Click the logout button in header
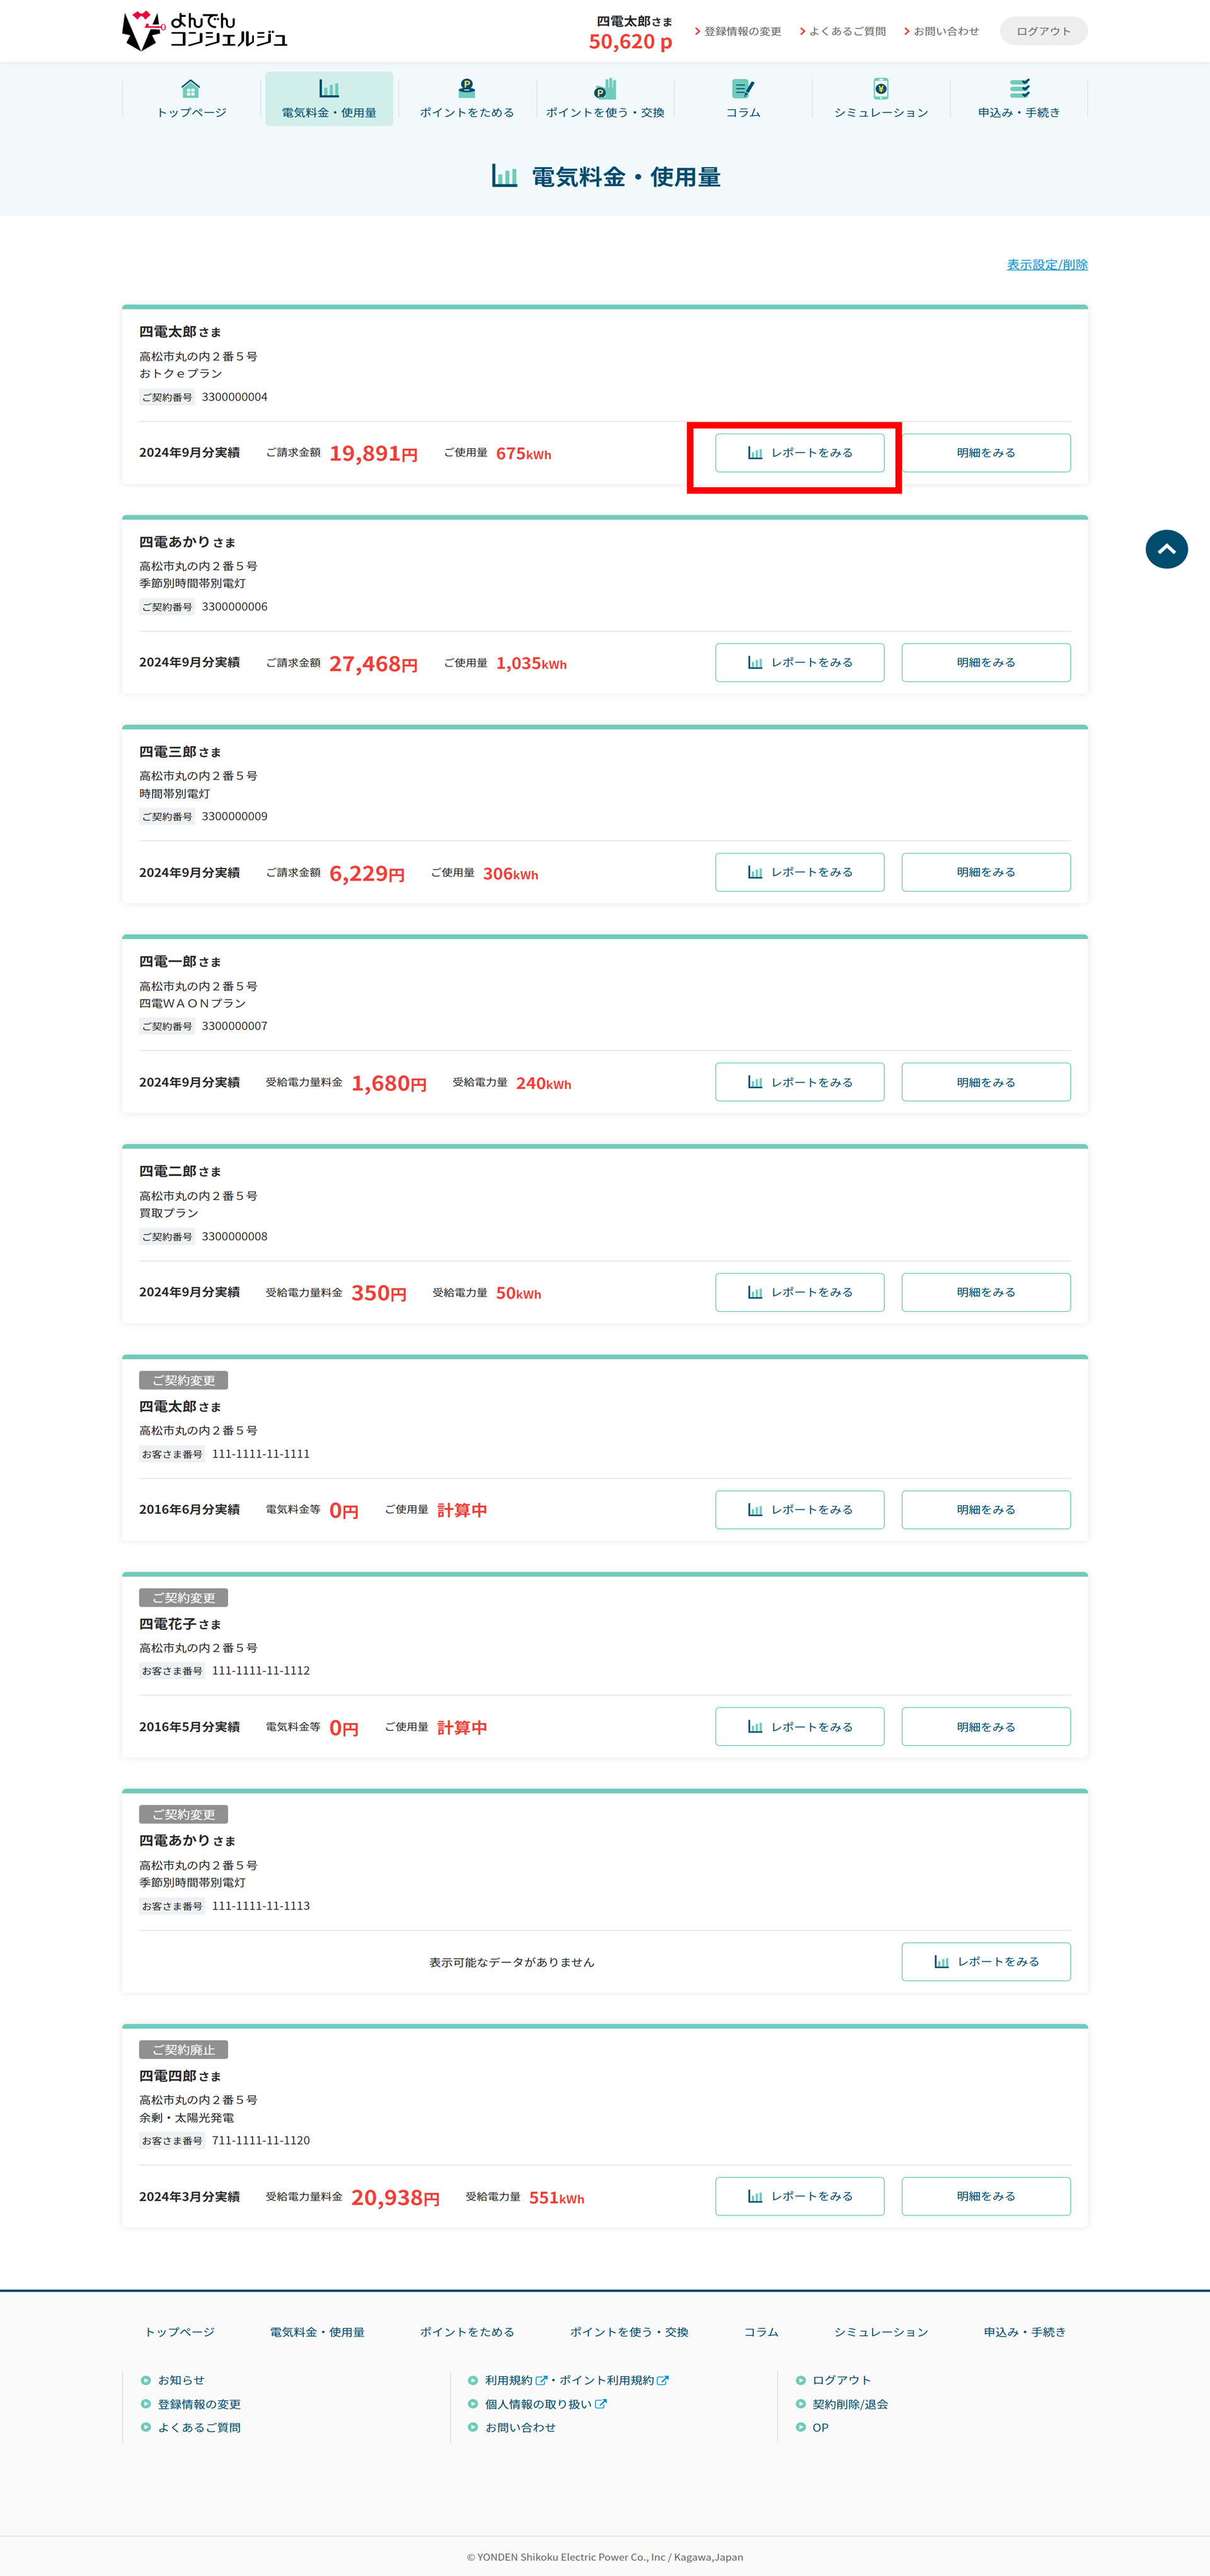This screenshot has width=1210, height=2576. (1043, 31)
